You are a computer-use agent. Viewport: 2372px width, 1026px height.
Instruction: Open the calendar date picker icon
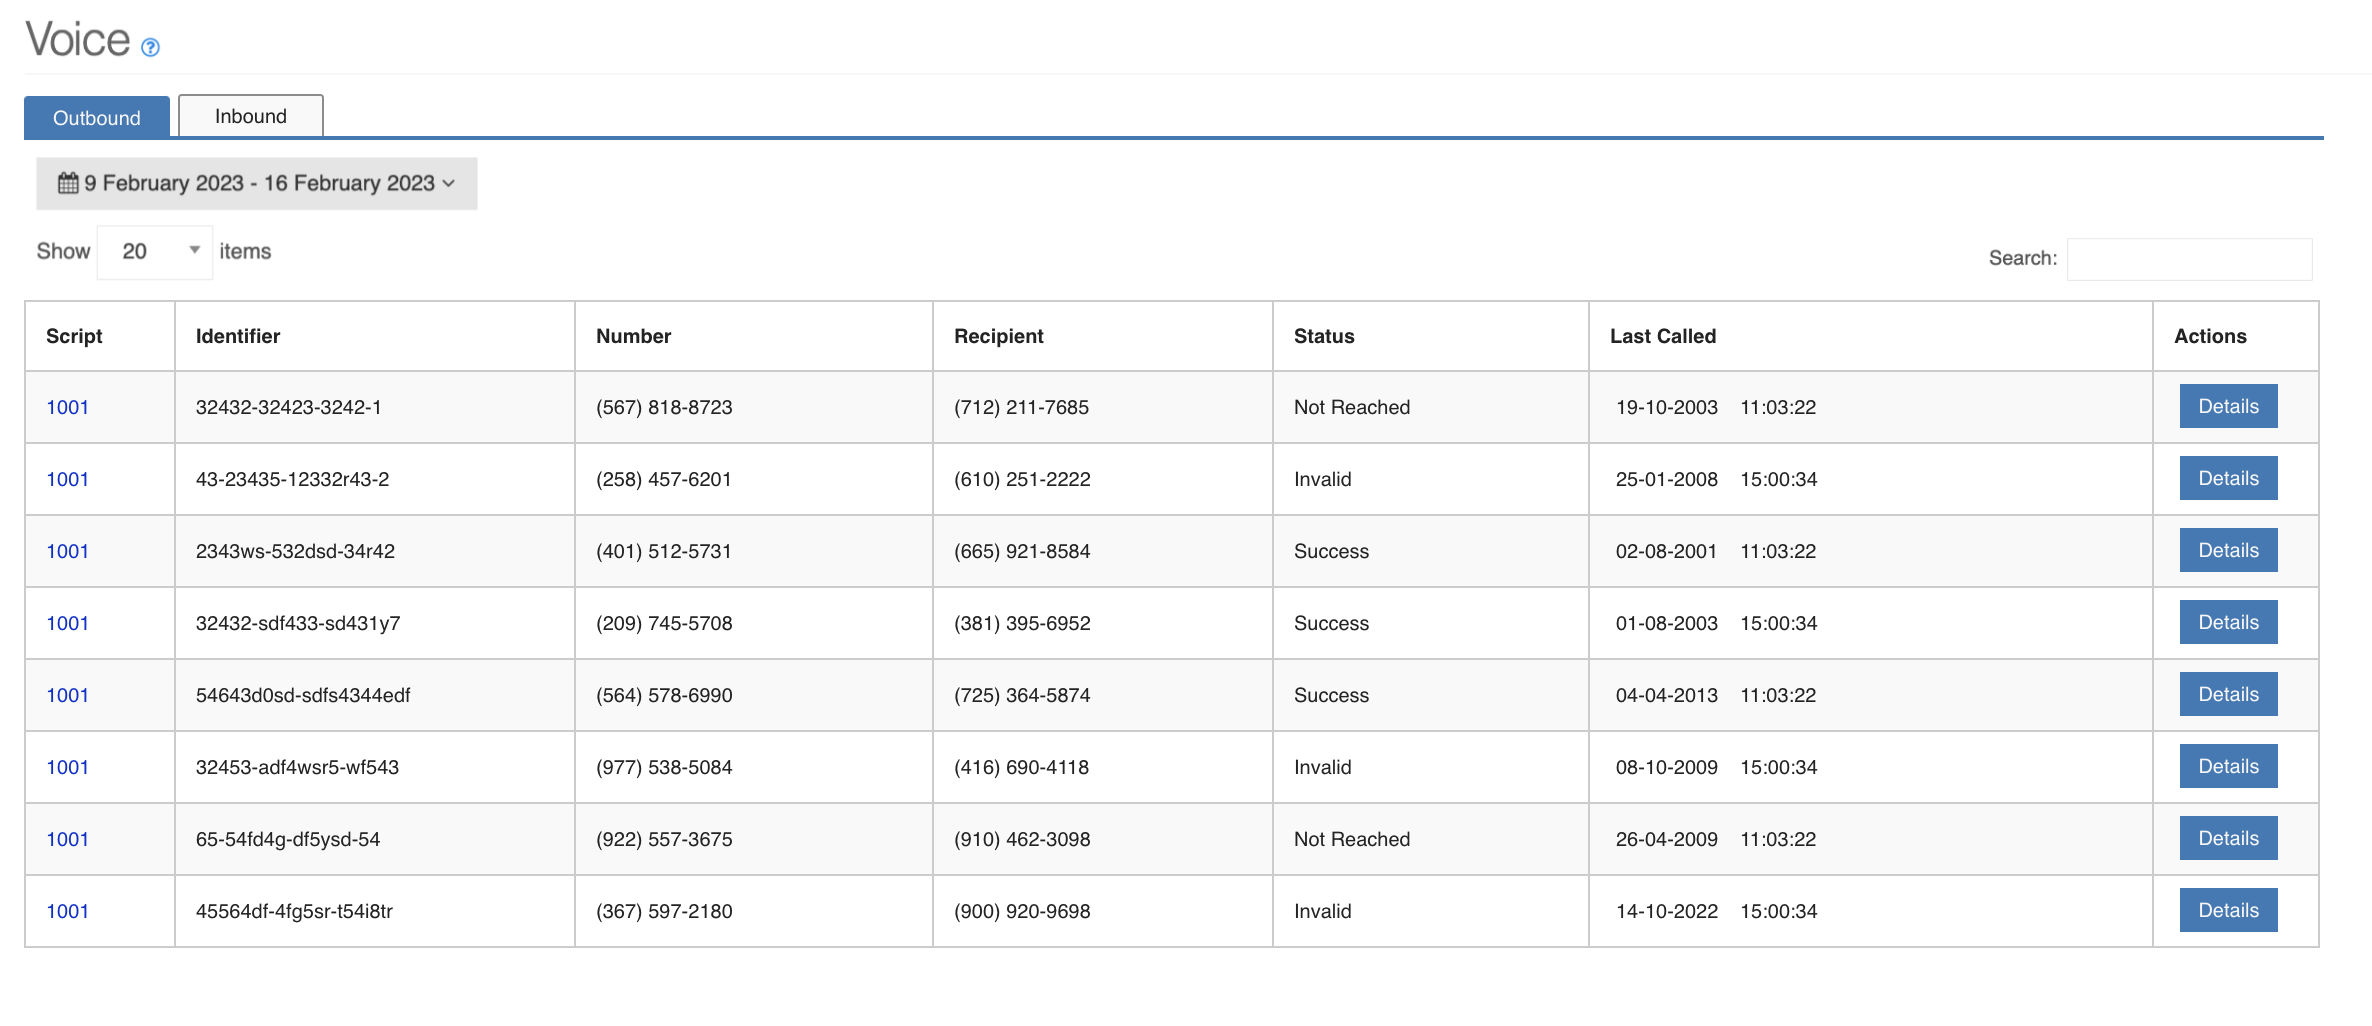pos(66,183)
